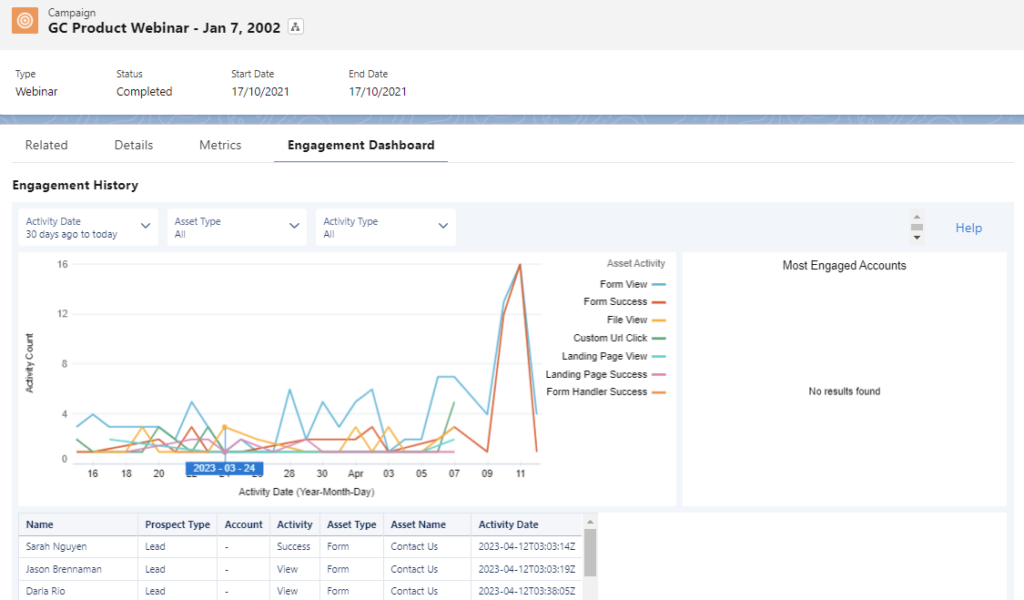Click the Activity column header
The width and height of the screenshot is (1024, 600).
point(295,524)
